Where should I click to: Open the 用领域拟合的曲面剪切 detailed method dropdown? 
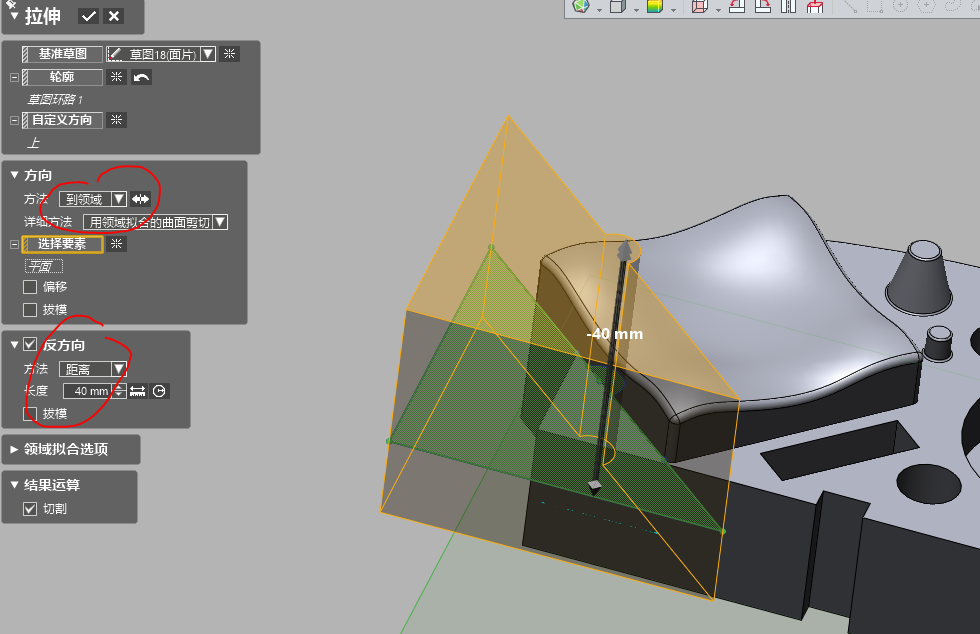pos(220,222)
